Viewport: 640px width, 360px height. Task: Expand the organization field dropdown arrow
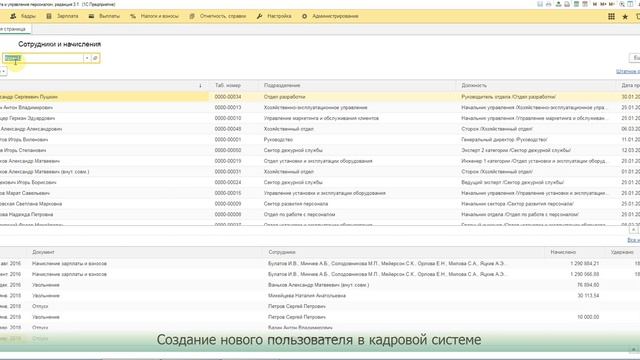pos(87,58)
